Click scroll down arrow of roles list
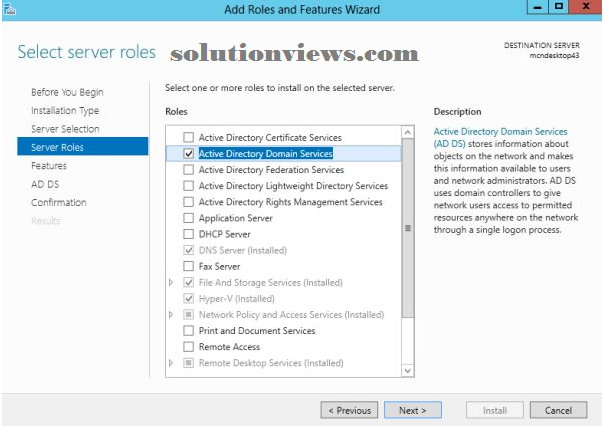Screen dimensions: 603x426 coord(408,371)
